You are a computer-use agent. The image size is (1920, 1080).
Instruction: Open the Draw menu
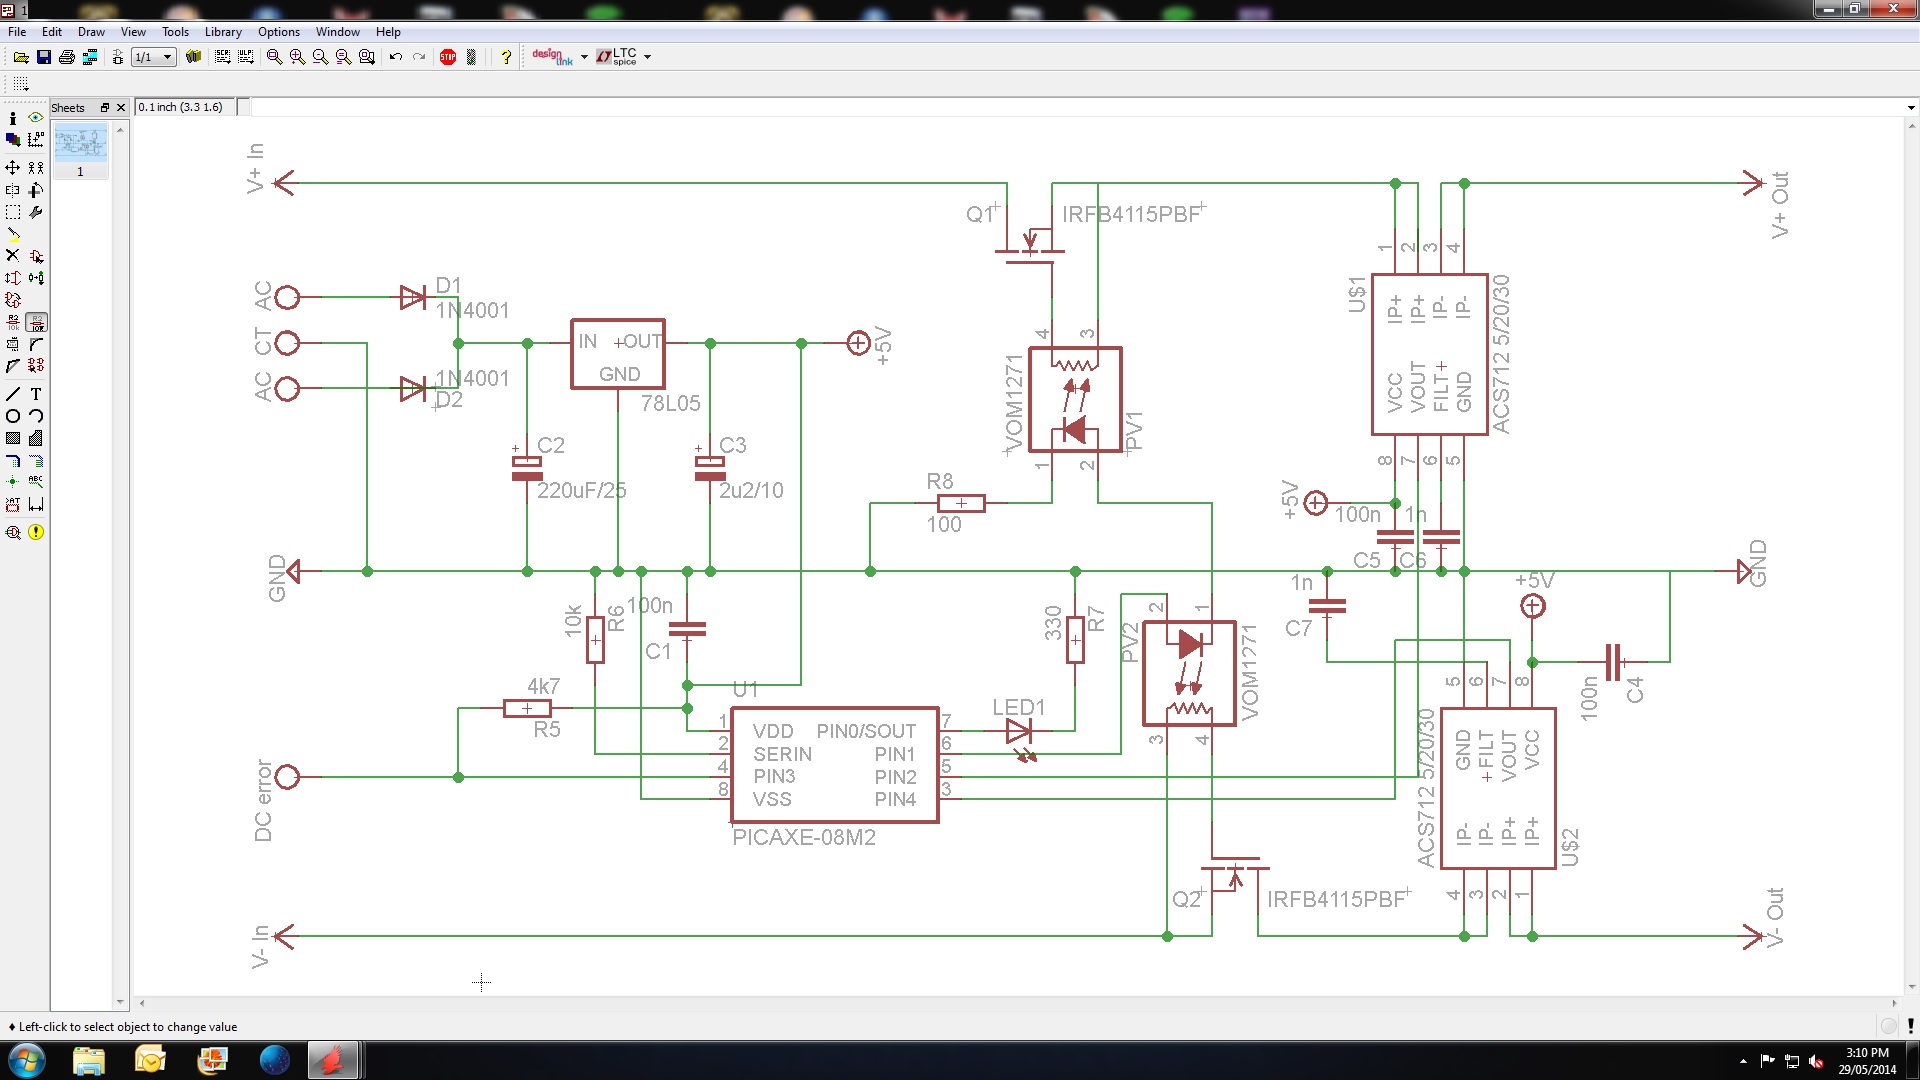click(91, 32)
